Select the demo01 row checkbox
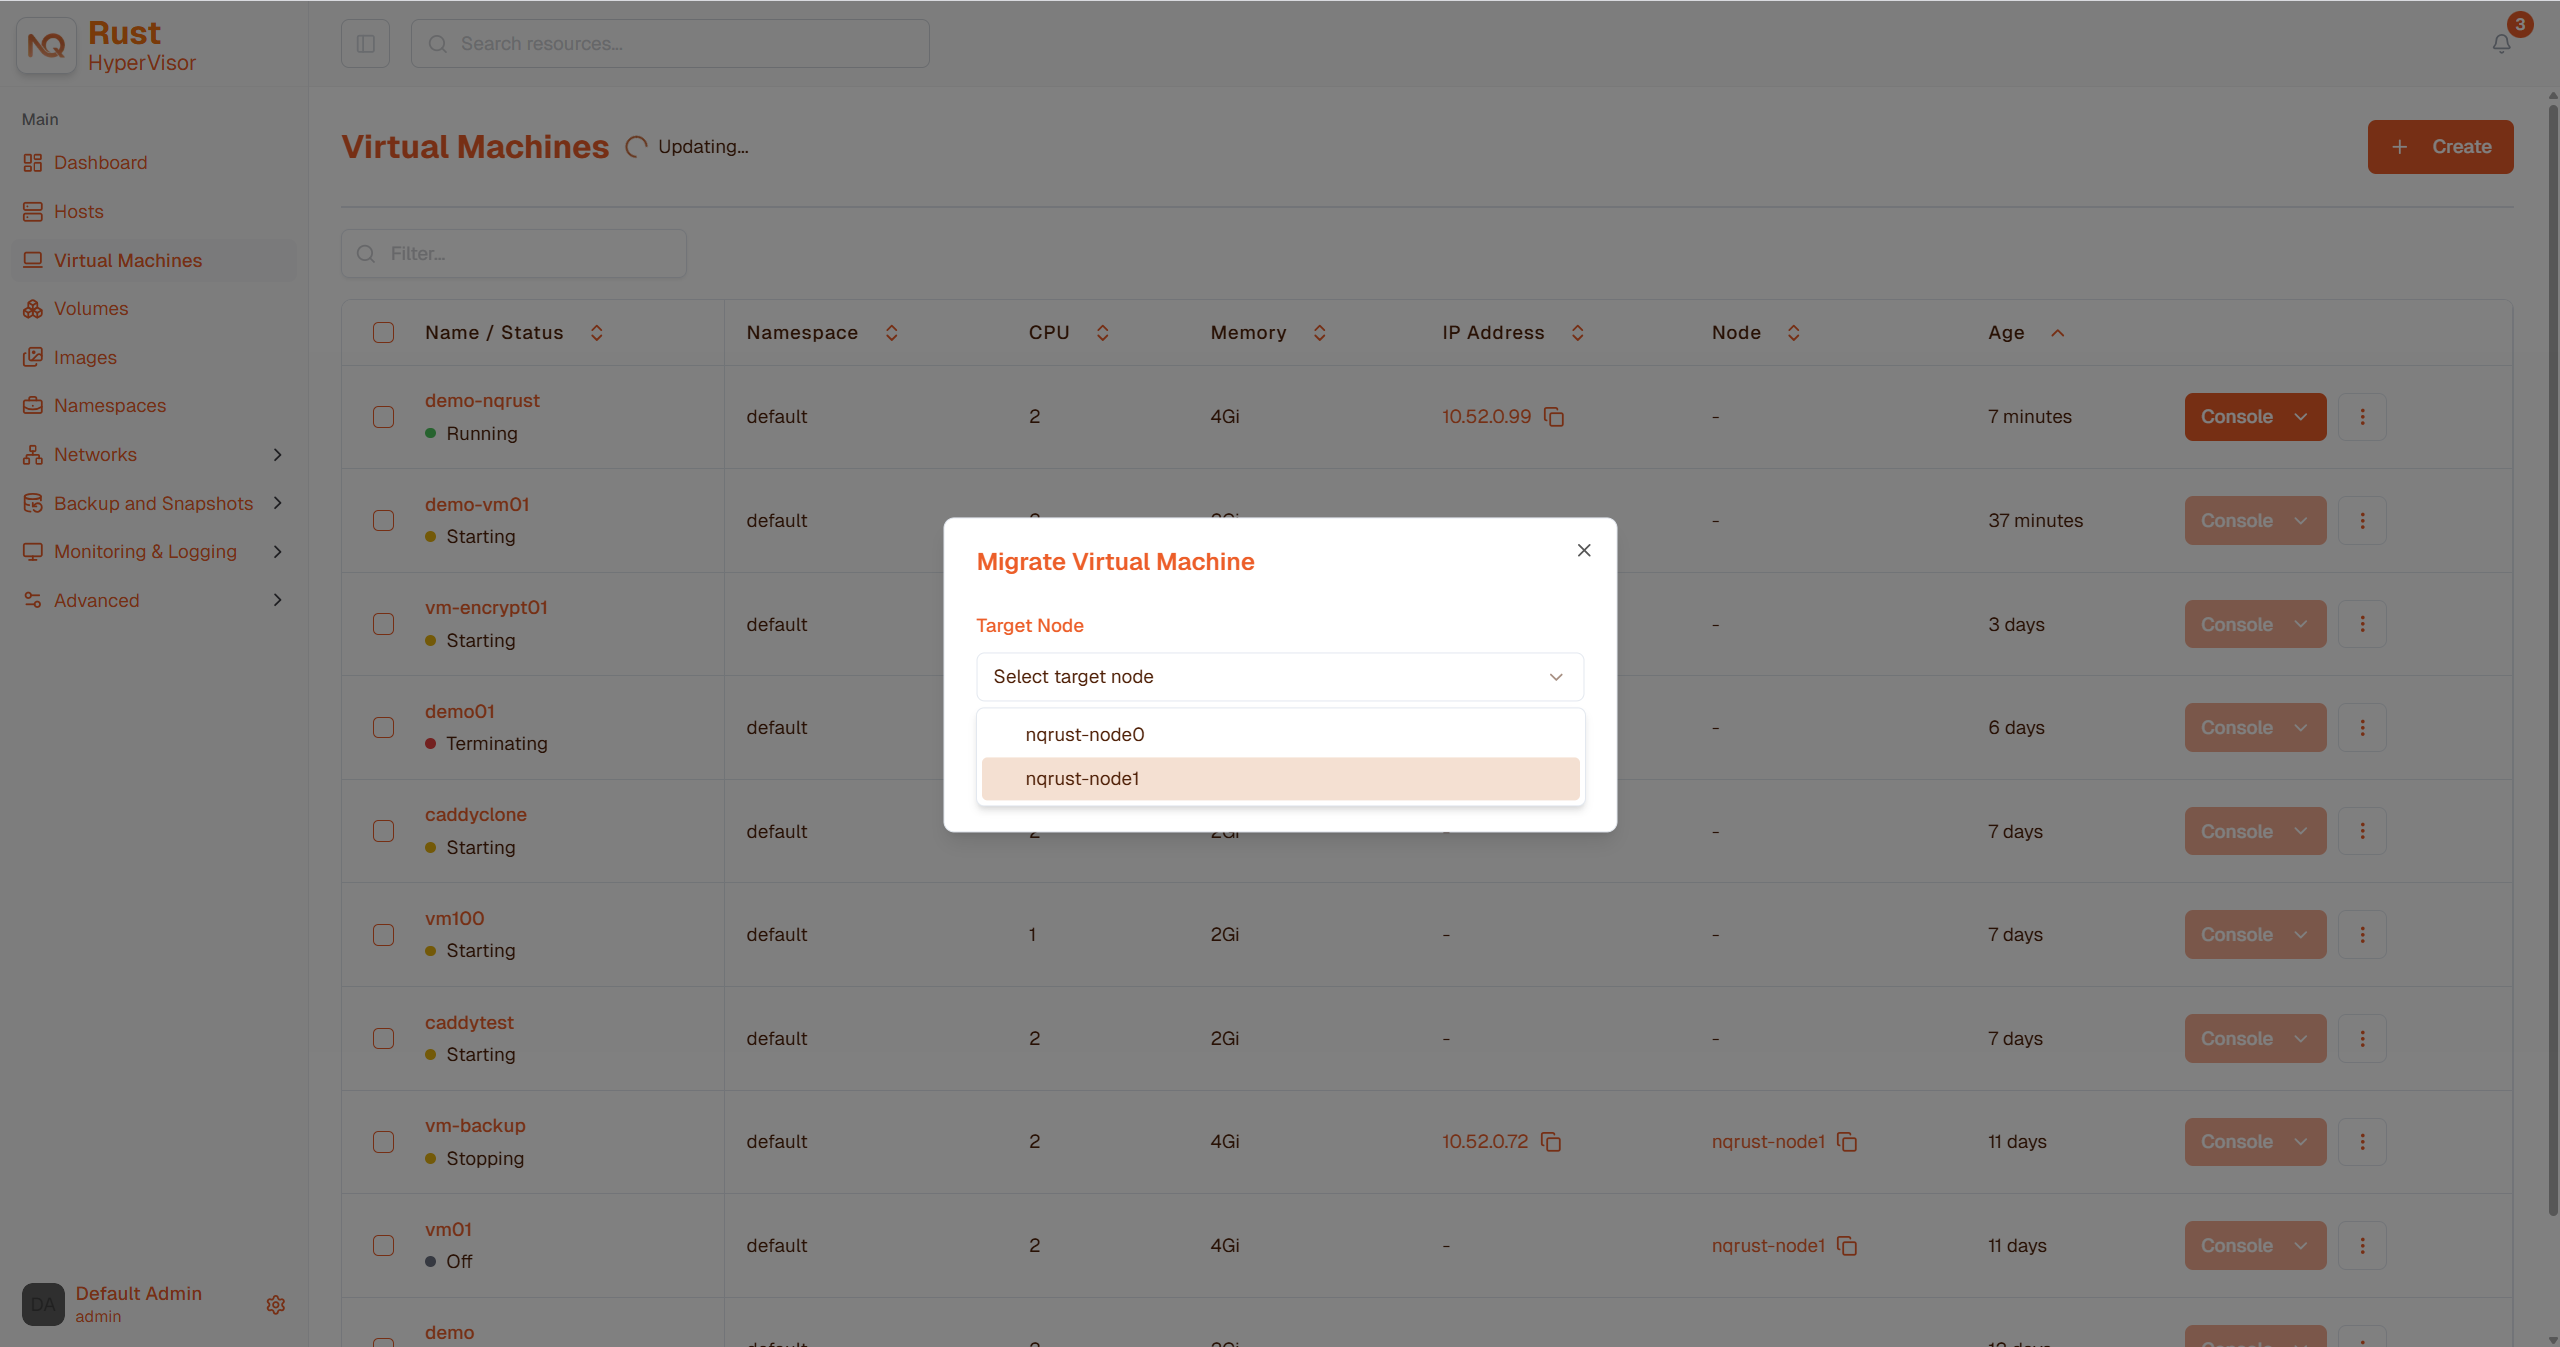The height and width of the screenshot is (1347, 2560). [x=384, y=728]
